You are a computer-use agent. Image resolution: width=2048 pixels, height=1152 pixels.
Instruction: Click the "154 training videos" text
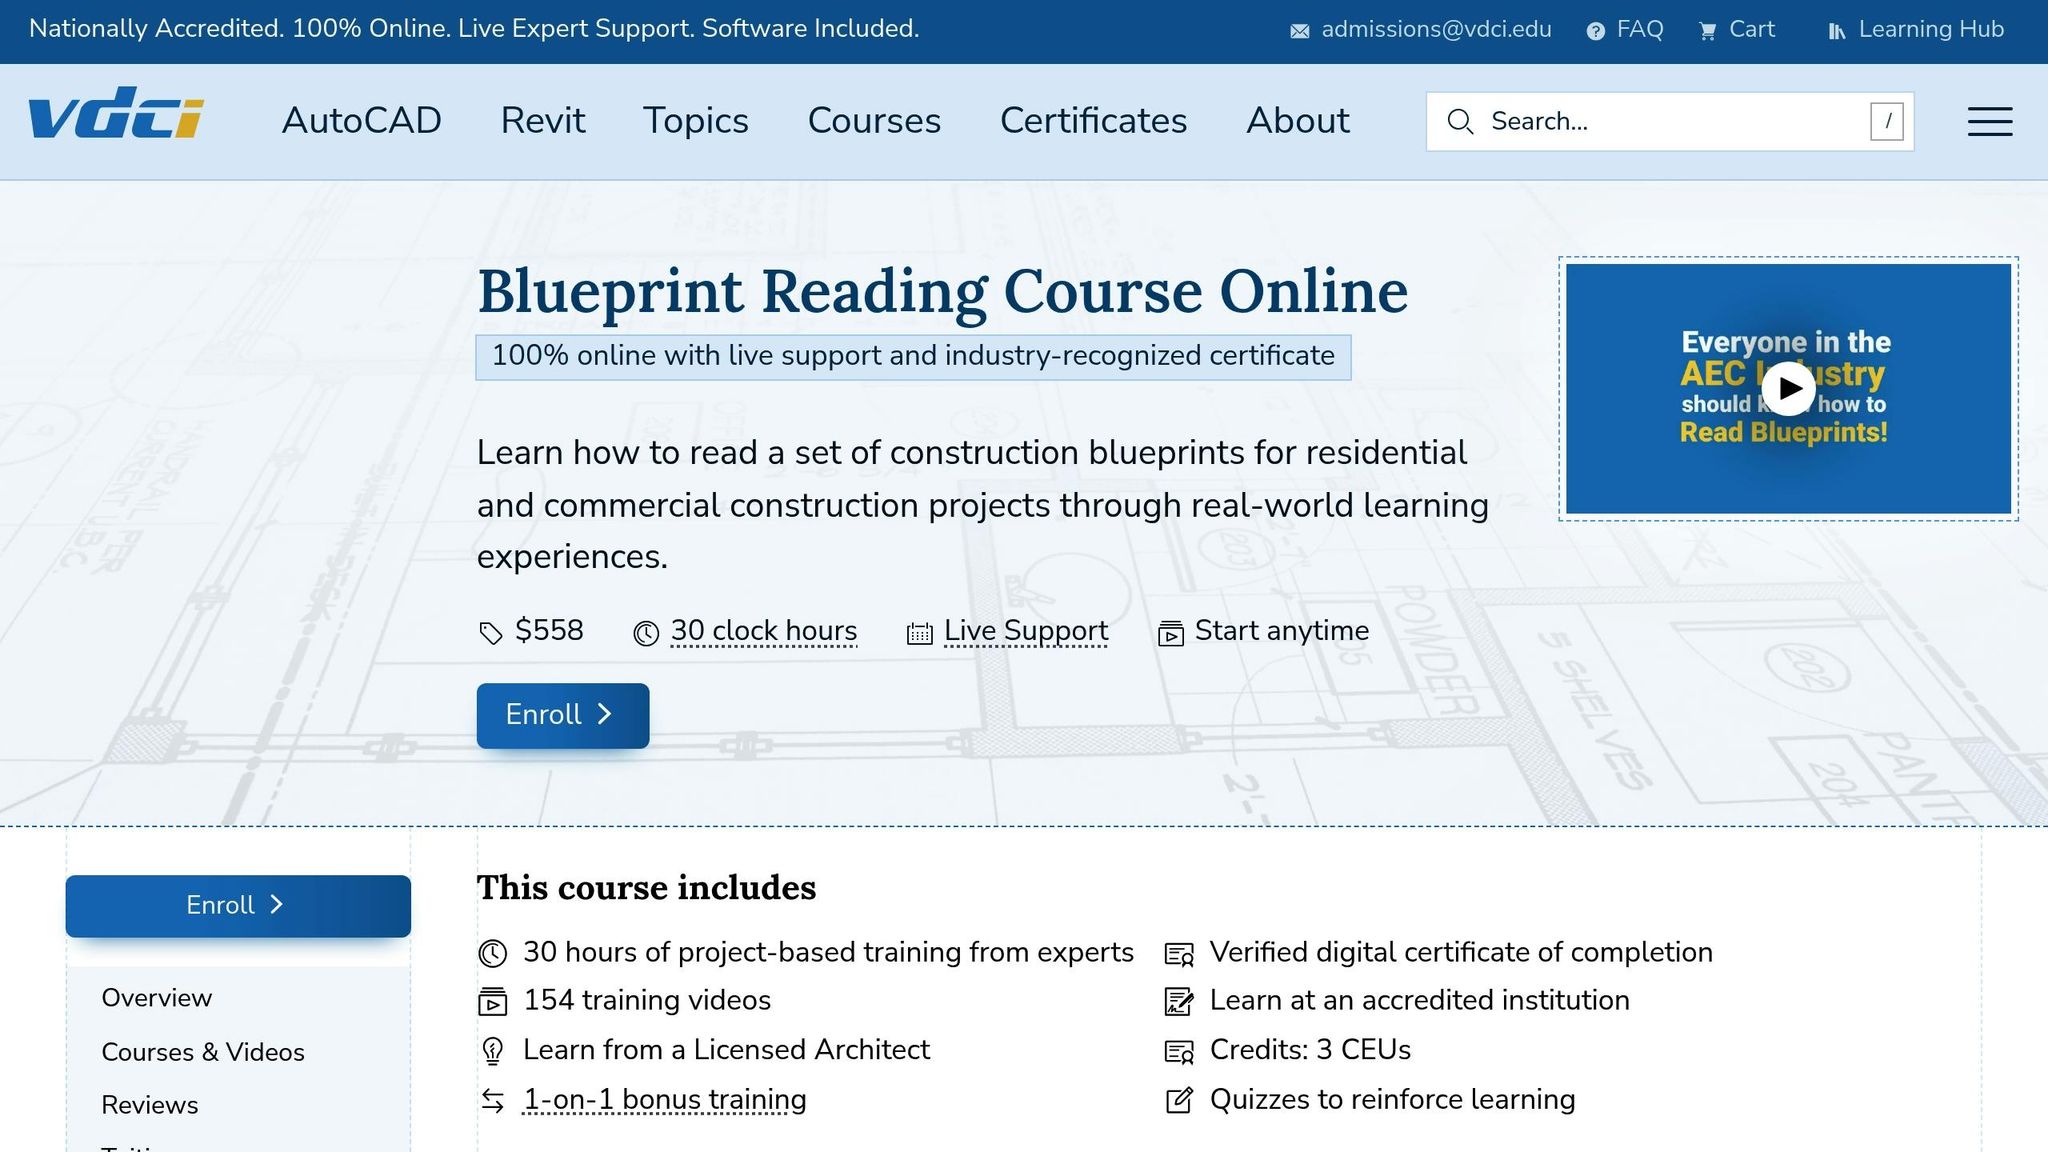point(647,1001)
